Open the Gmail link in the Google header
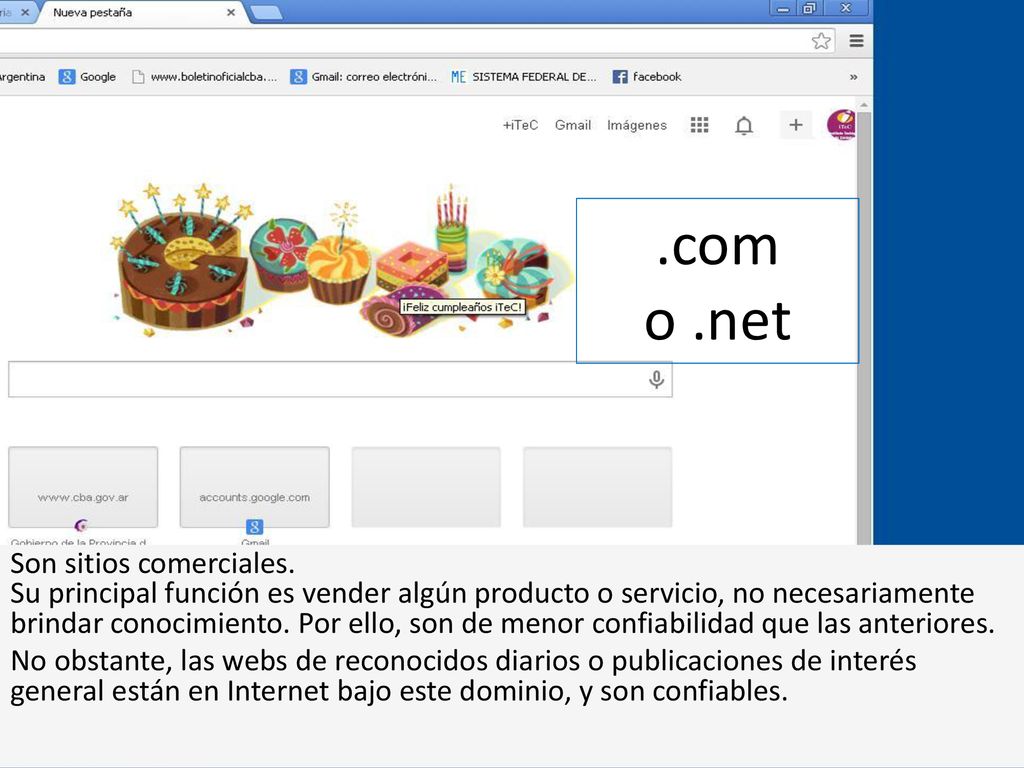The image size is (1024, 768). (x=573, y=125)
